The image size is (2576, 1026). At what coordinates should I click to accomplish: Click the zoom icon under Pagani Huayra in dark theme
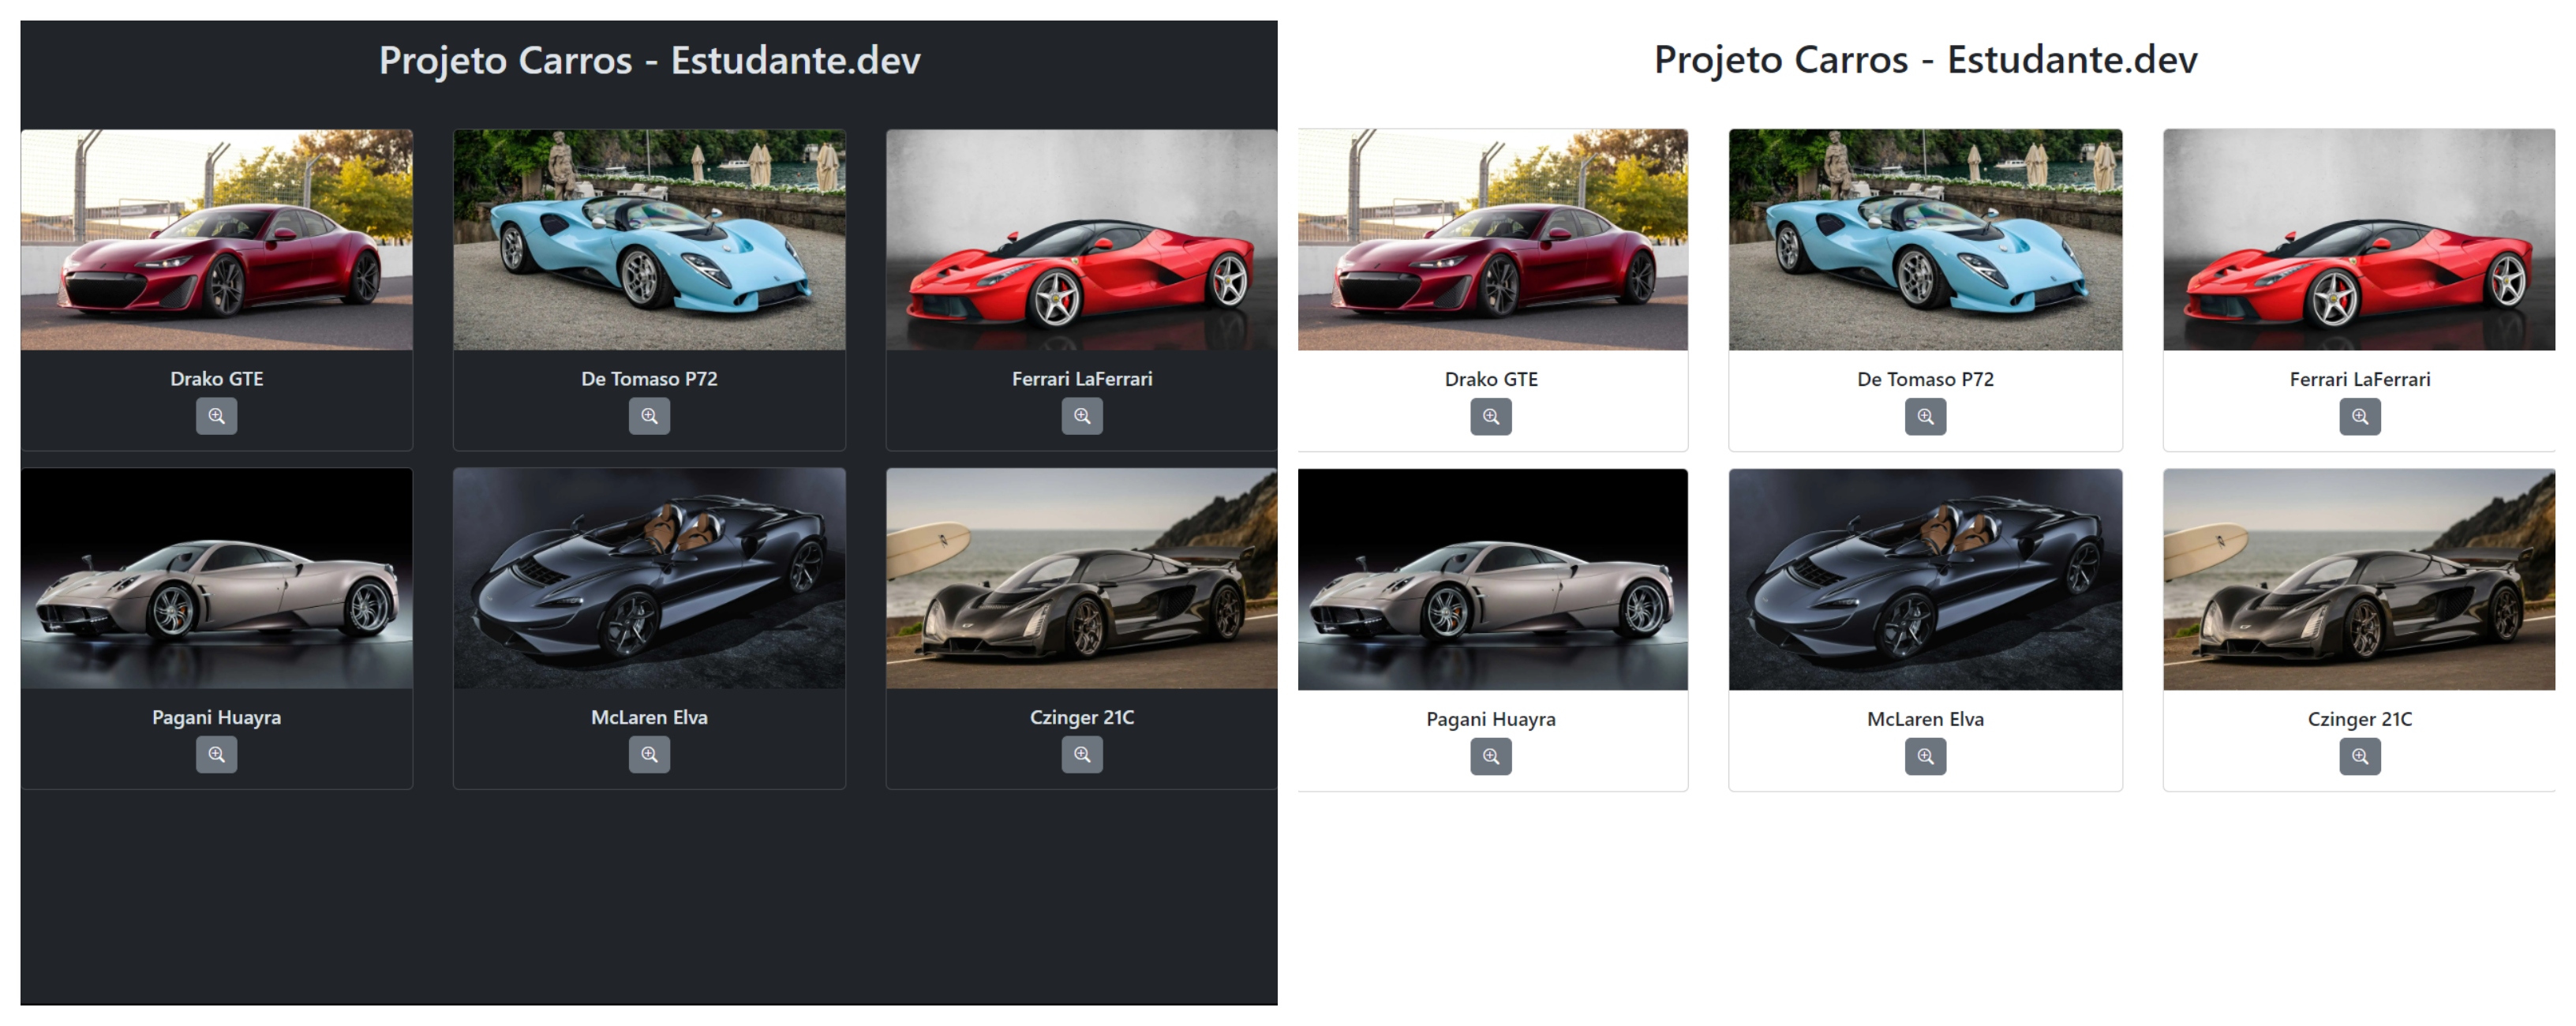217,756
